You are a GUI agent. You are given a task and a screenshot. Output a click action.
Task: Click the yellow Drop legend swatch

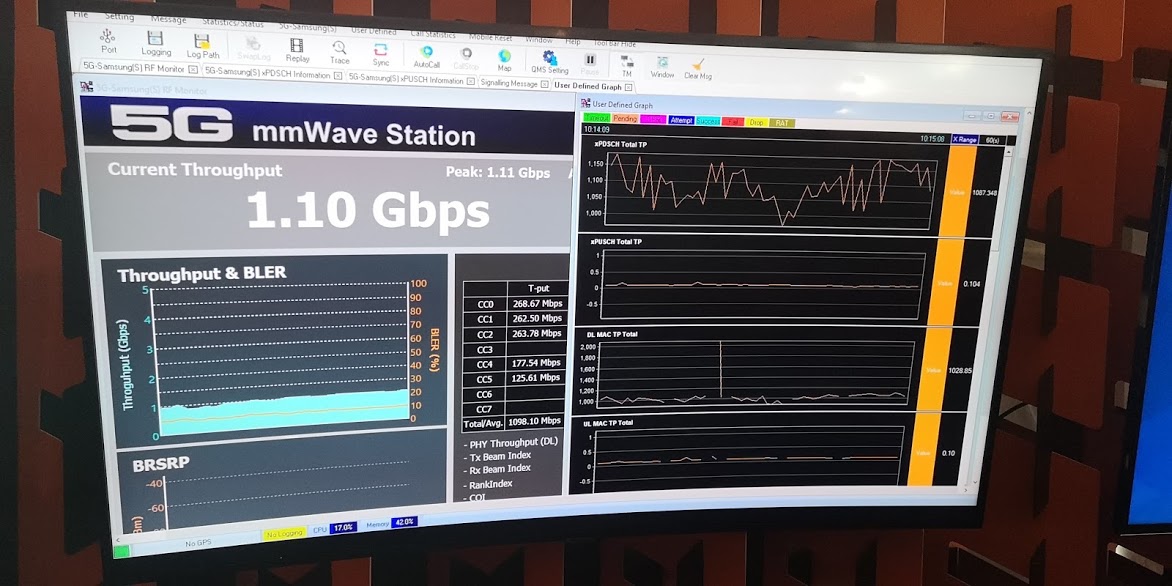[x=756, y=123]
